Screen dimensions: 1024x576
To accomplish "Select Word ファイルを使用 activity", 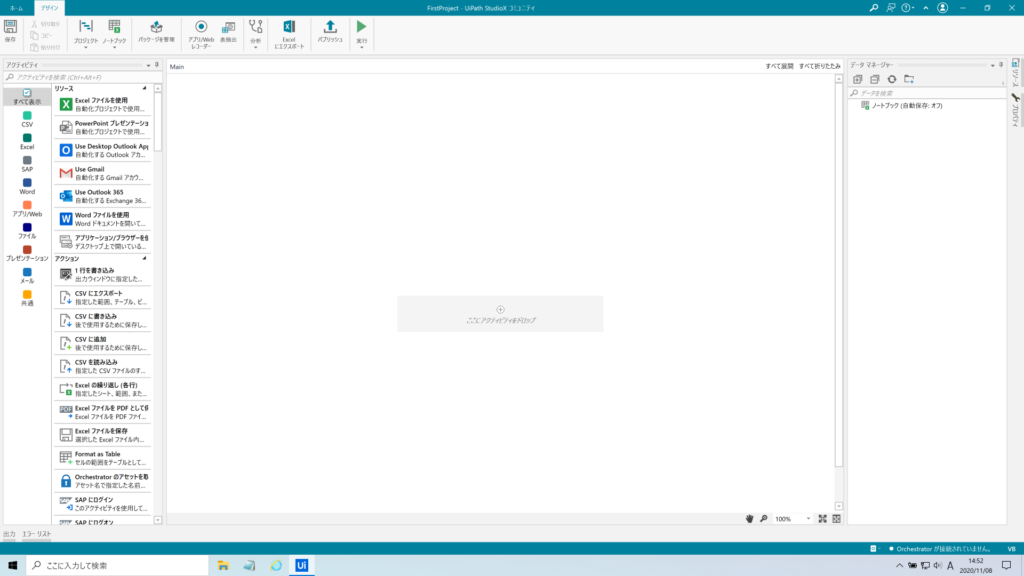I will 103,219.
